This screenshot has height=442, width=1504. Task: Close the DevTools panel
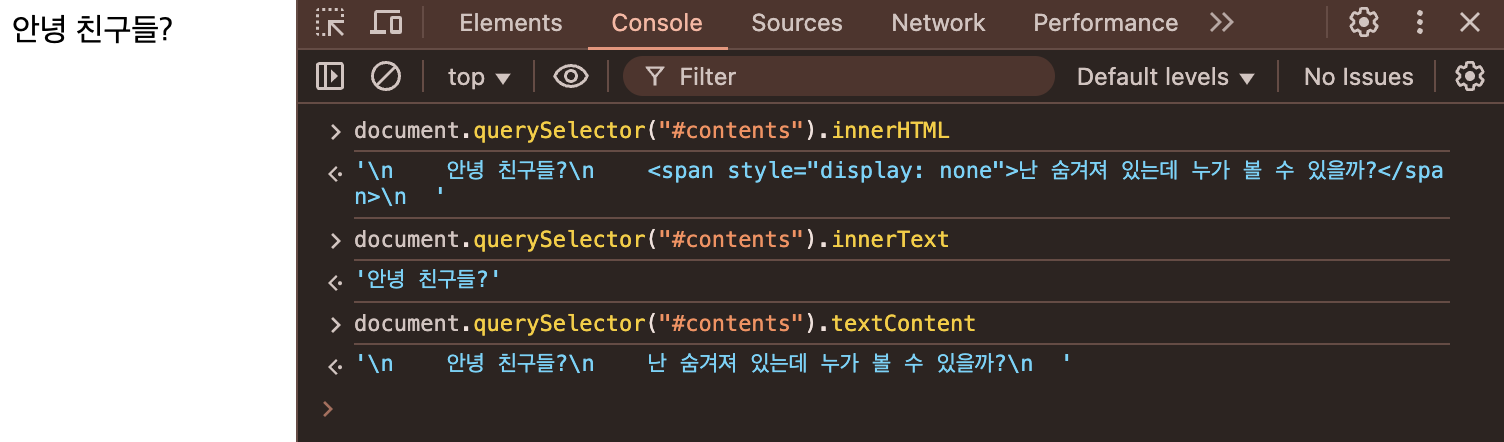pyautogui.click(x=1469, y=23)
